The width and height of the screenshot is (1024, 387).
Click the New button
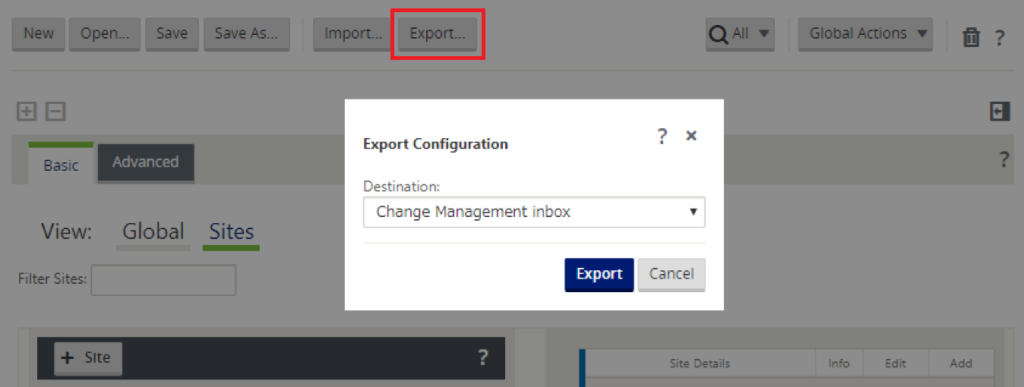[x=39, y=34]
